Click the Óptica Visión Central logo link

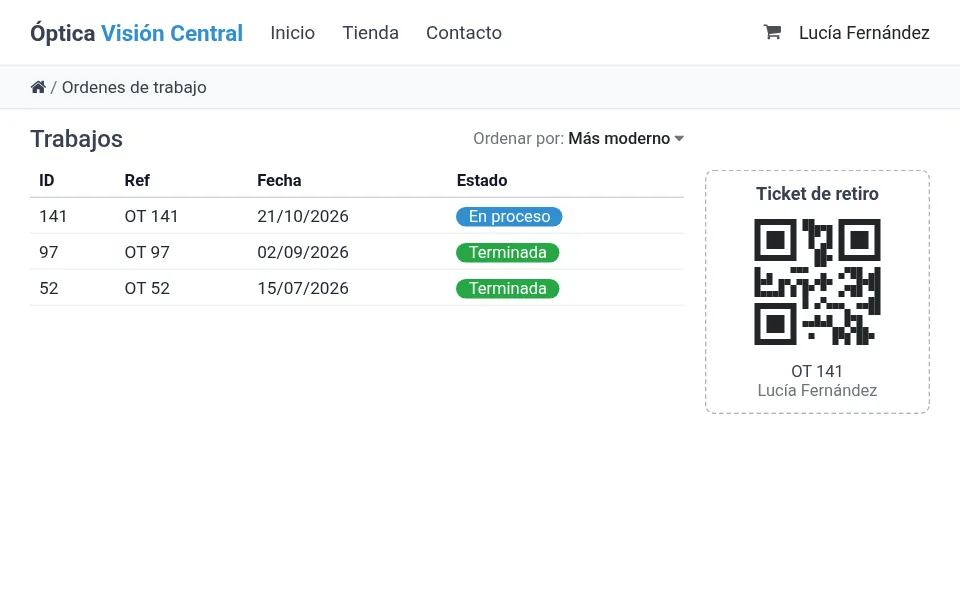(137, 33)
